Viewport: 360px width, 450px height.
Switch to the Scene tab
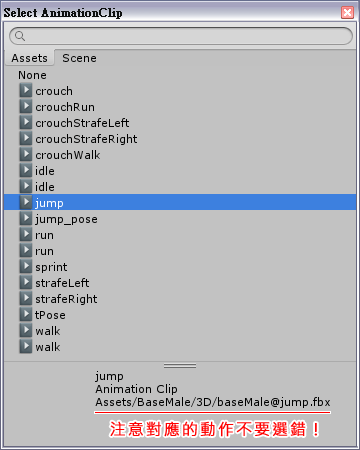(79, 58)
